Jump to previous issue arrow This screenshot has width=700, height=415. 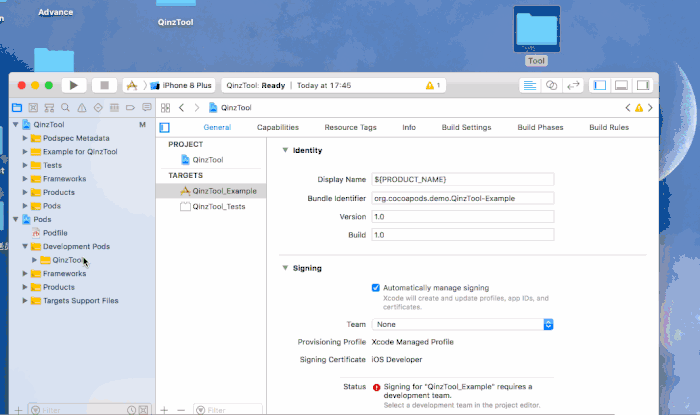coord(628,108)
